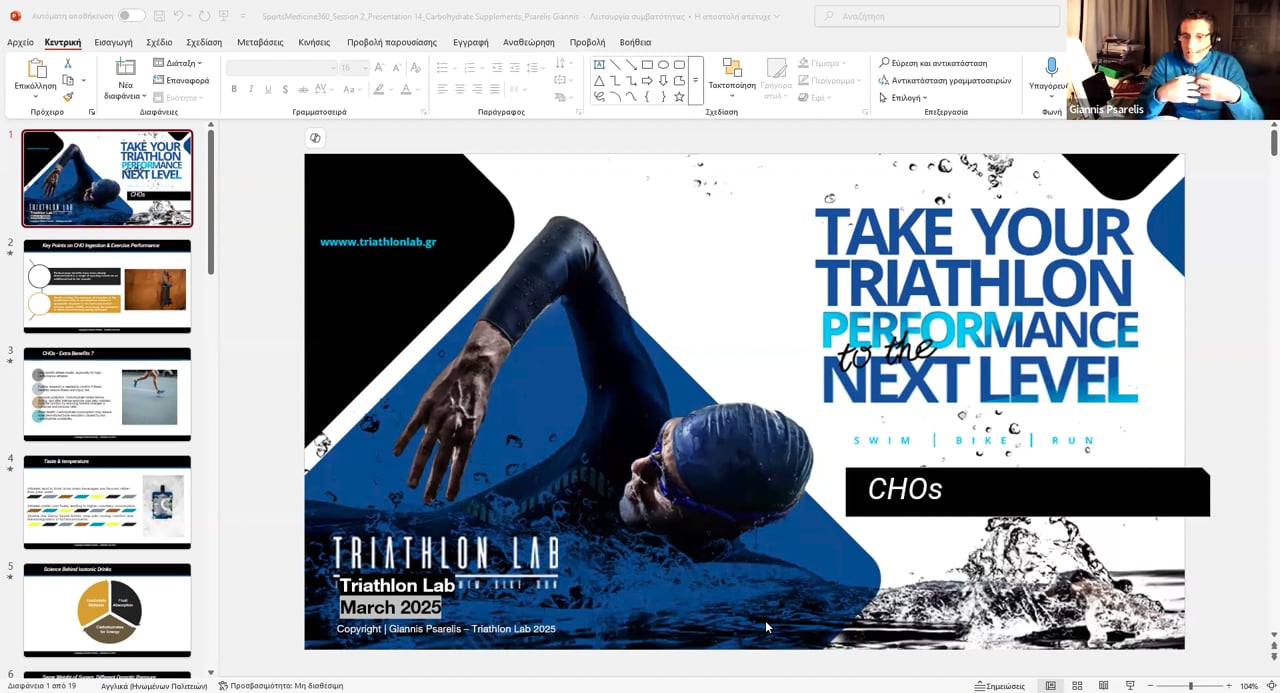Apply underline formatting with U icon

coord(268,89)
